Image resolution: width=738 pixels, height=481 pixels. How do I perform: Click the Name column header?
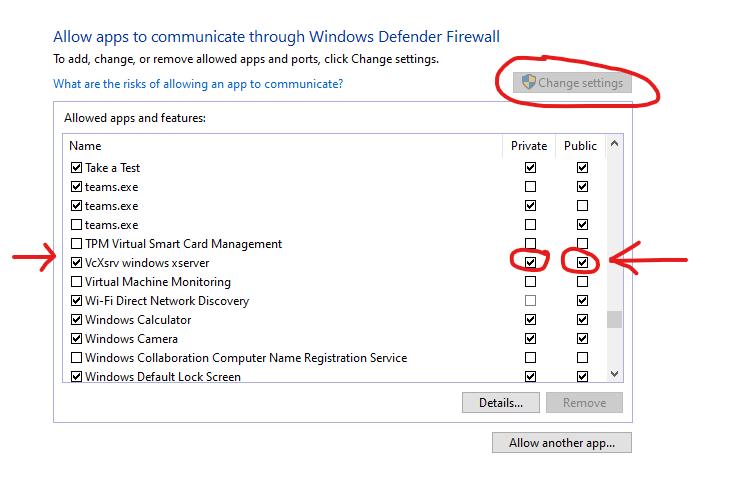(x=85, y=146)
